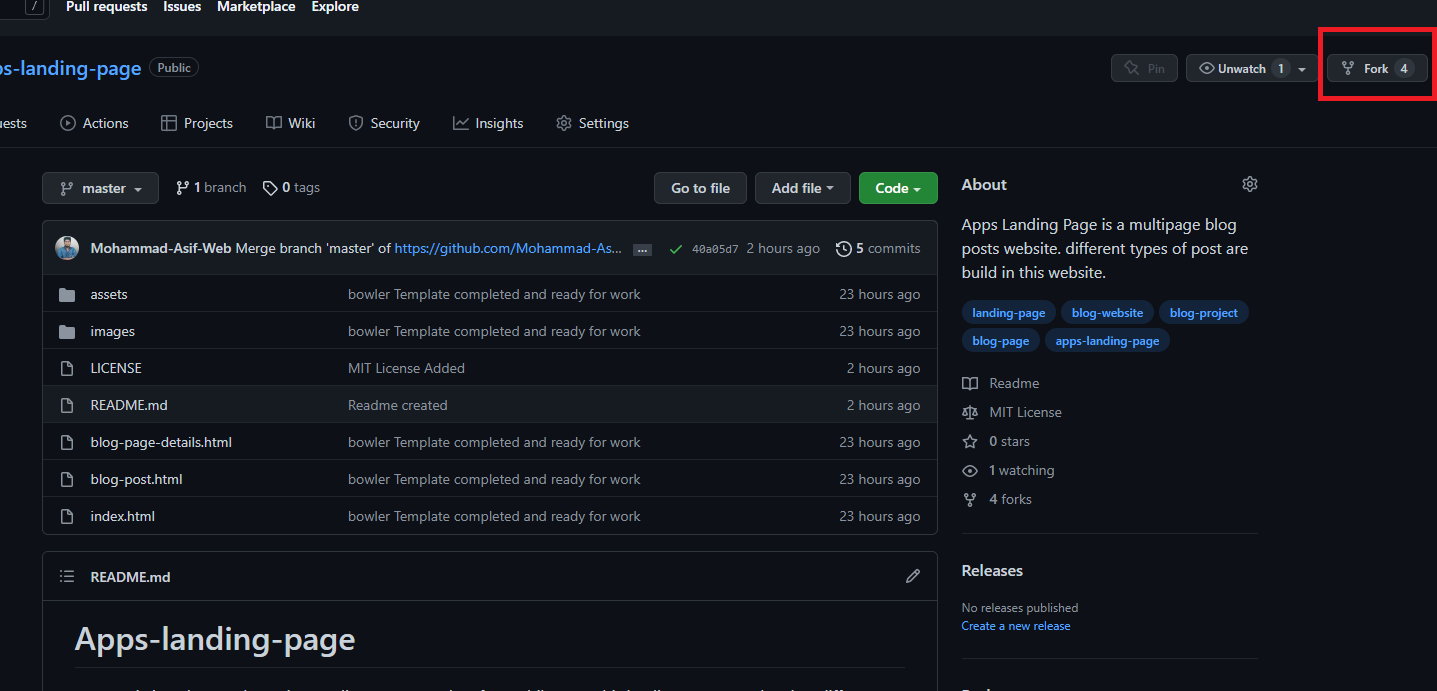Open the Actions tab

pyautogui.click(x=94, y=123)
